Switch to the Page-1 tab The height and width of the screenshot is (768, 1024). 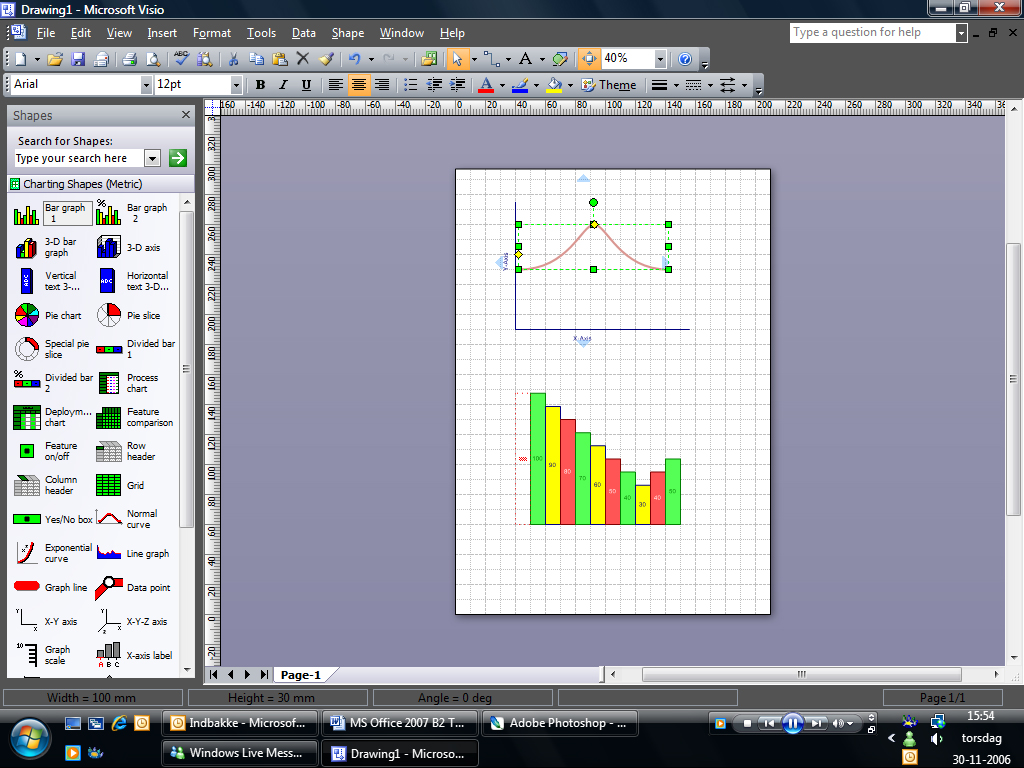[300, 675]
